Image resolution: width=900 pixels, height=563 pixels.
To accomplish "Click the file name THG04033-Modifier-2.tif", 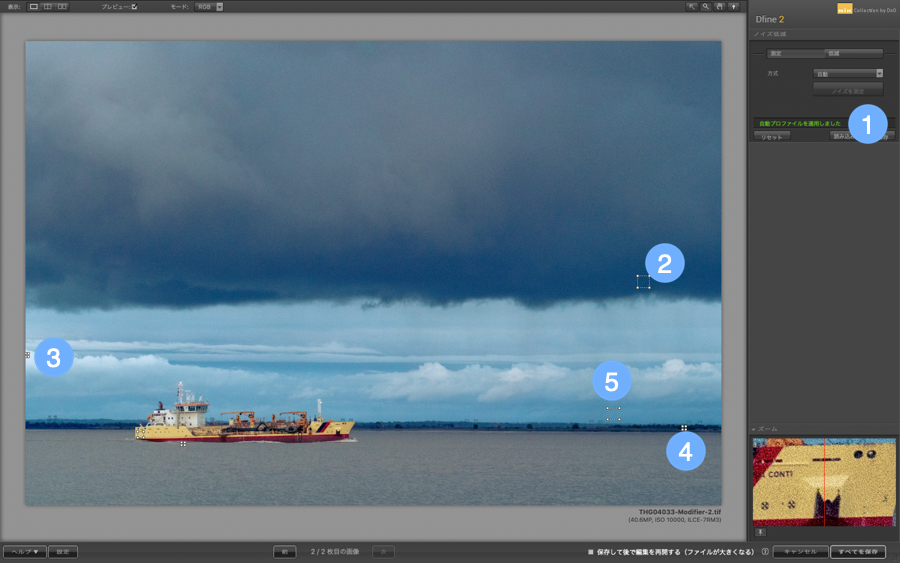I will tap(680, 512).
